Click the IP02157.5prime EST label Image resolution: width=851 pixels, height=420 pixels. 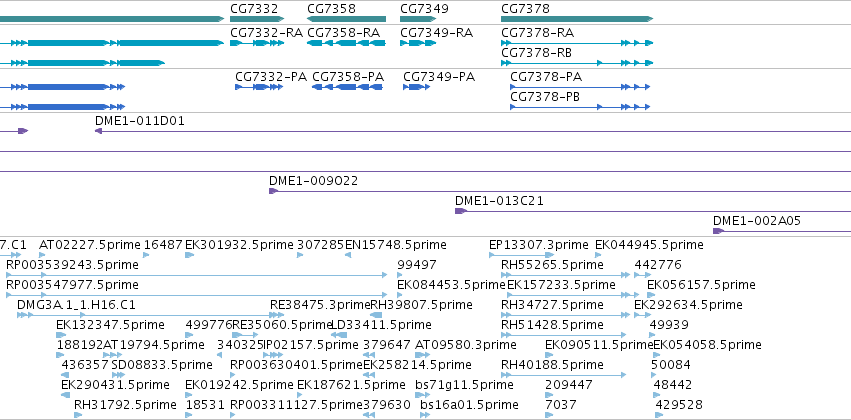pyautogui.click(x=310, y=345)
